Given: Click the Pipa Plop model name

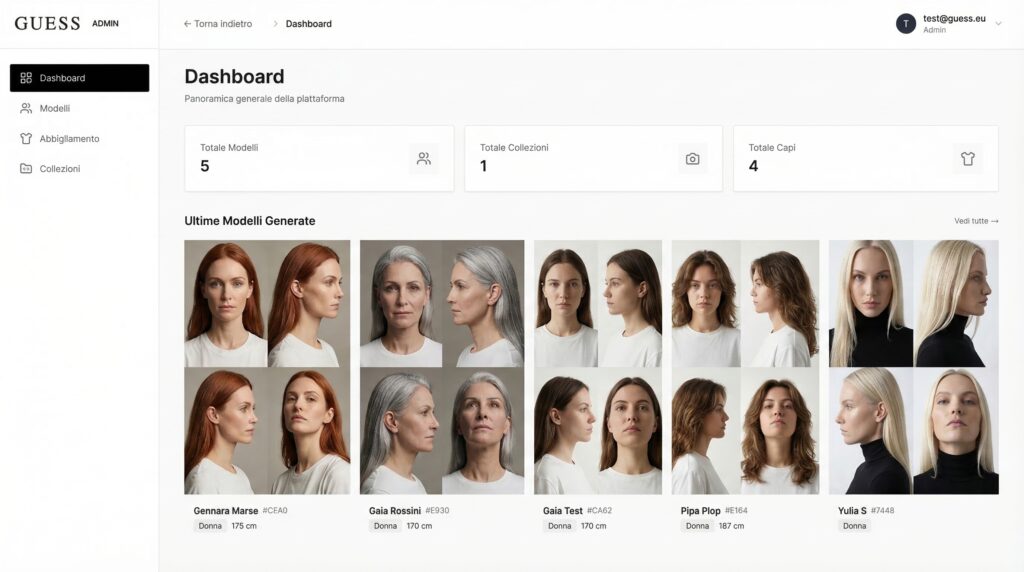Looking at the screenshot, I should tap(701, 511).
